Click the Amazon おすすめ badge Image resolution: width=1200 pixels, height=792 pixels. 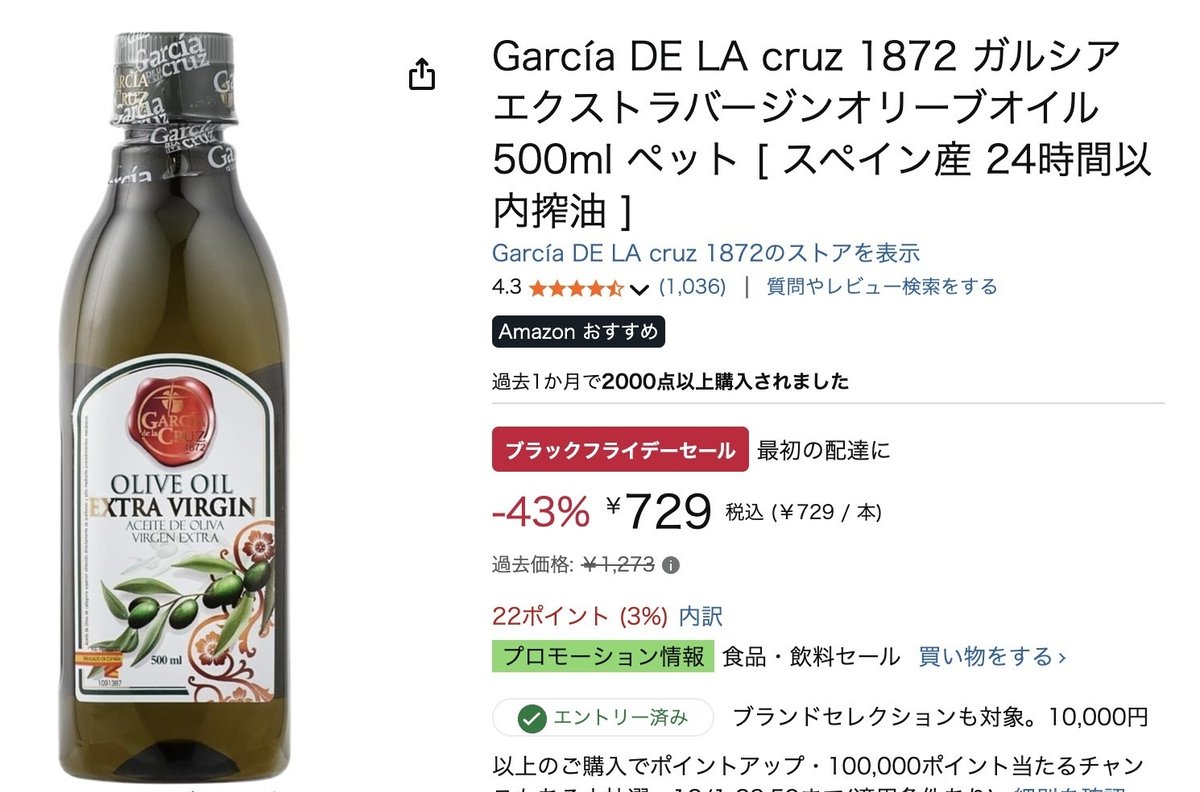click(x=579, y=332)
